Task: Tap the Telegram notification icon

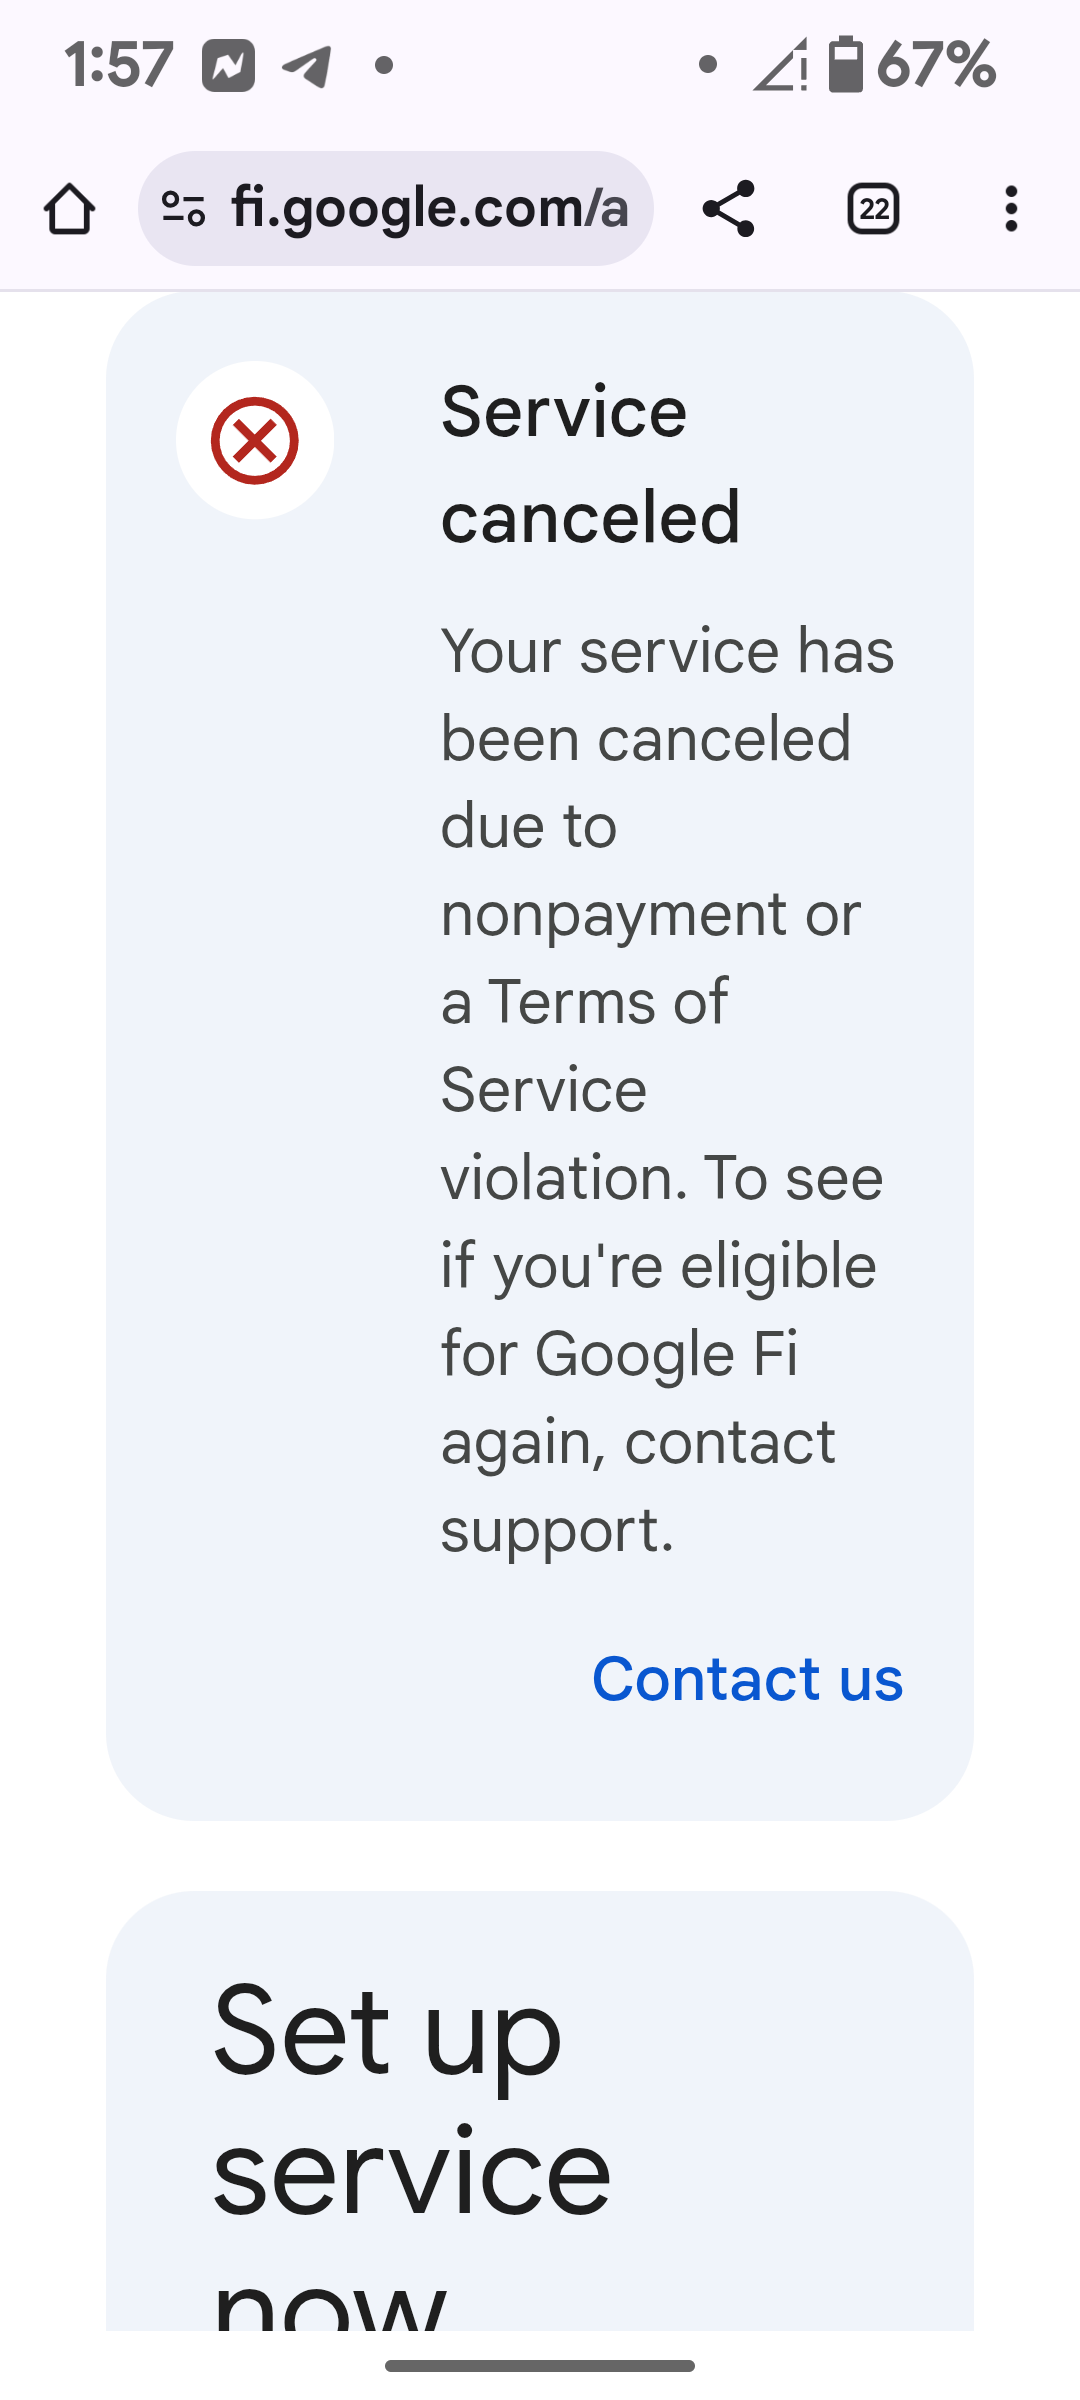Action: pos(307,66)
